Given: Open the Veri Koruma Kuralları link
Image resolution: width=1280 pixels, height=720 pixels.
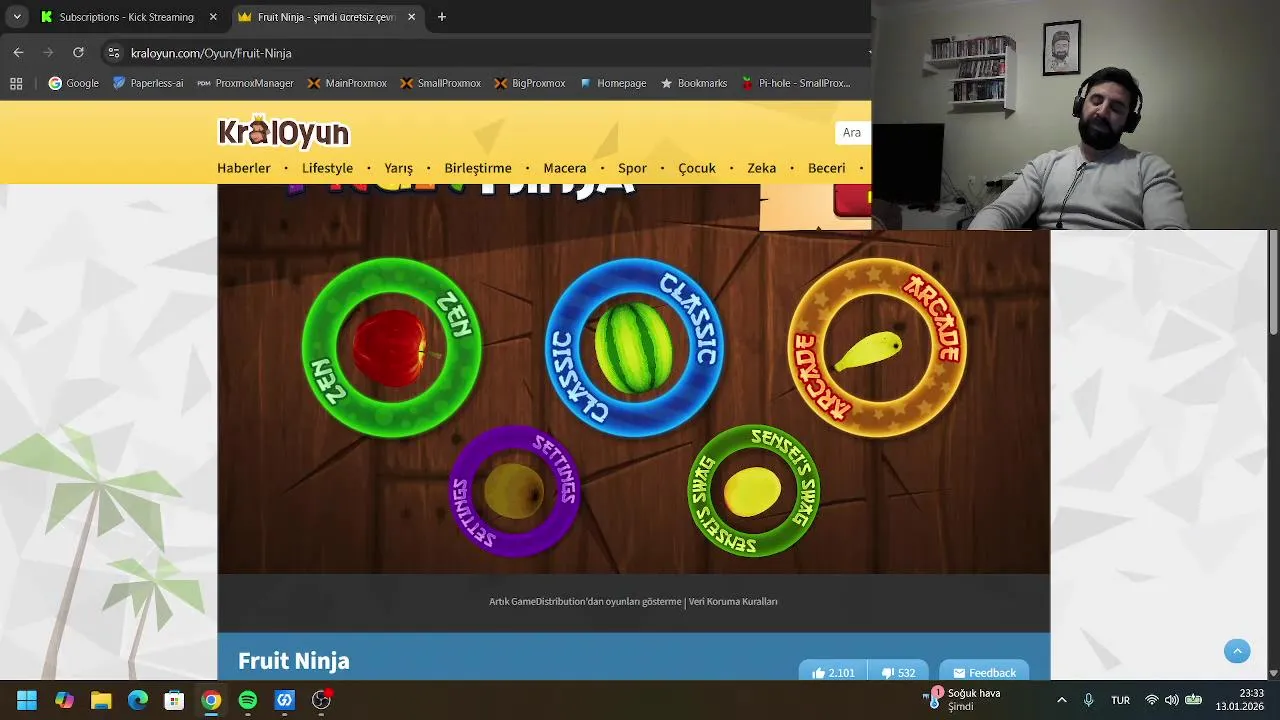Looking at the screenshot, I should [x=733, y=601].
